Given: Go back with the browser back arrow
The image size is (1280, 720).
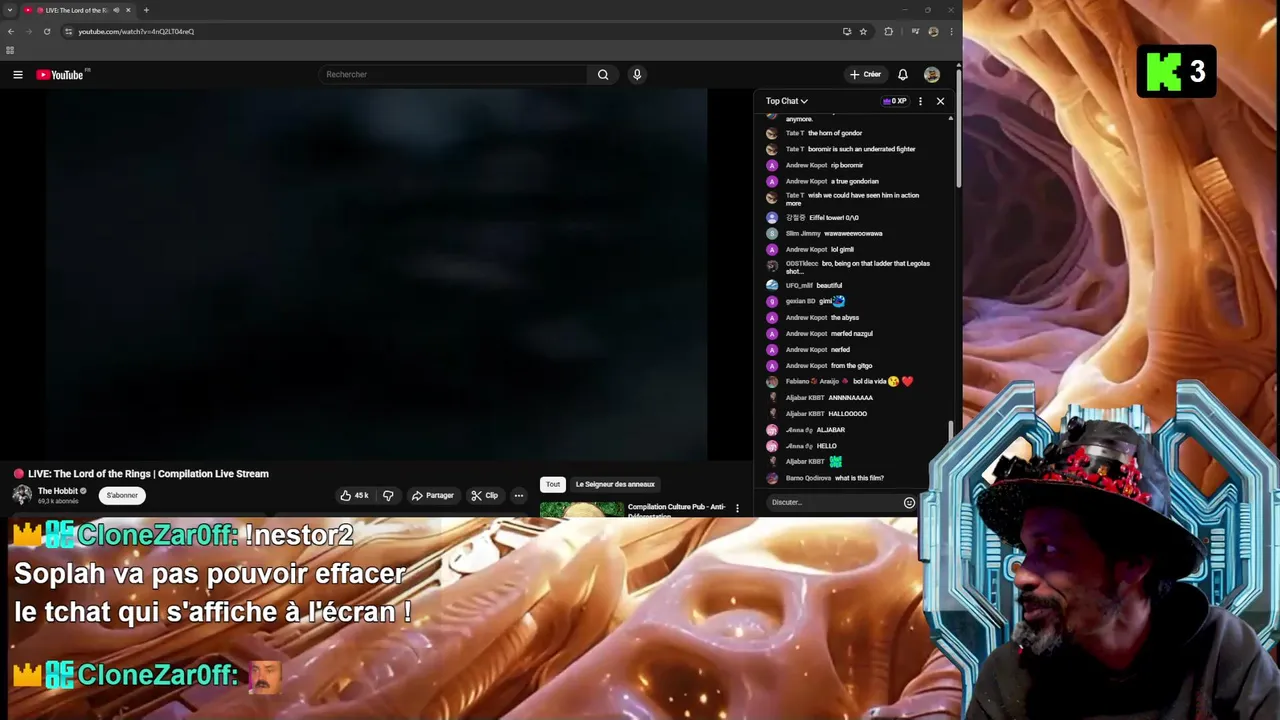Looking at the screenshot, I should click(11, 31).
